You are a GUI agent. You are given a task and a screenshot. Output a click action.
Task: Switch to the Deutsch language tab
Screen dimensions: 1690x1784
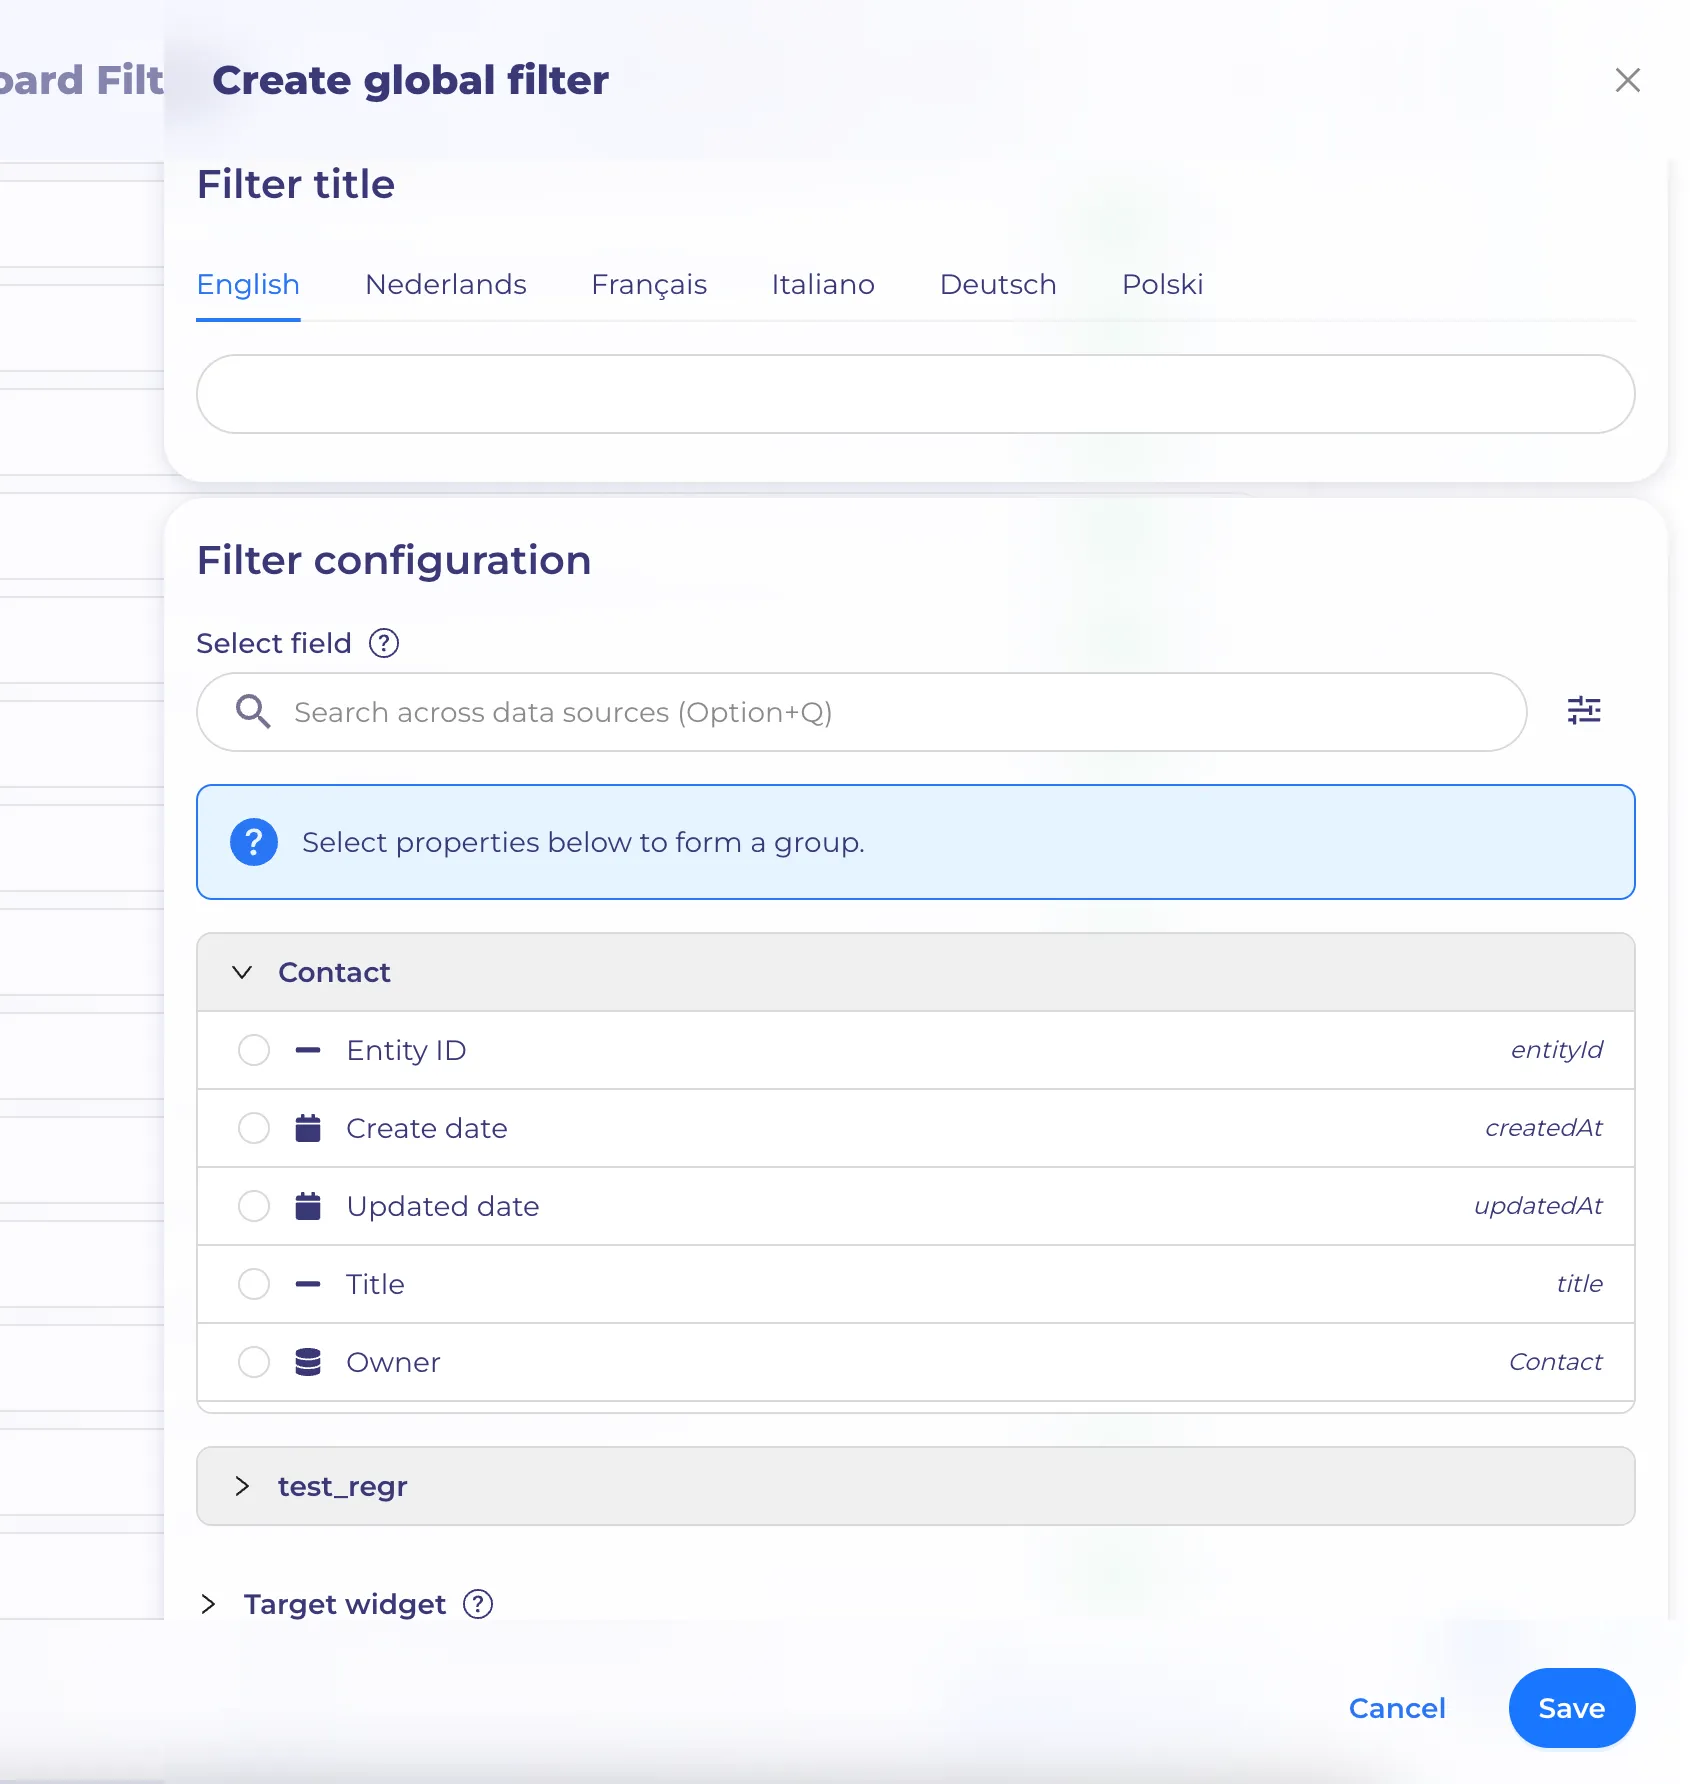click(998, 285)
